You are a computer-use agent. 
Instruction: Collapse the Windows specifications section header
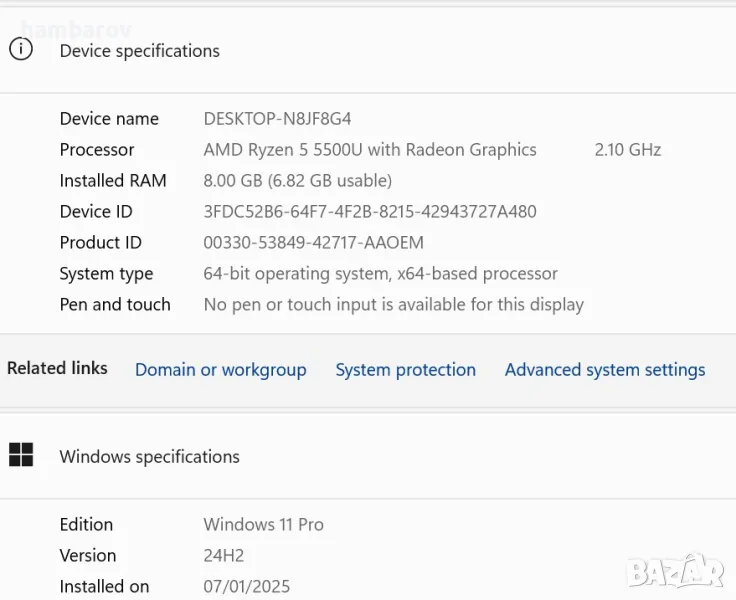[149, 457]
